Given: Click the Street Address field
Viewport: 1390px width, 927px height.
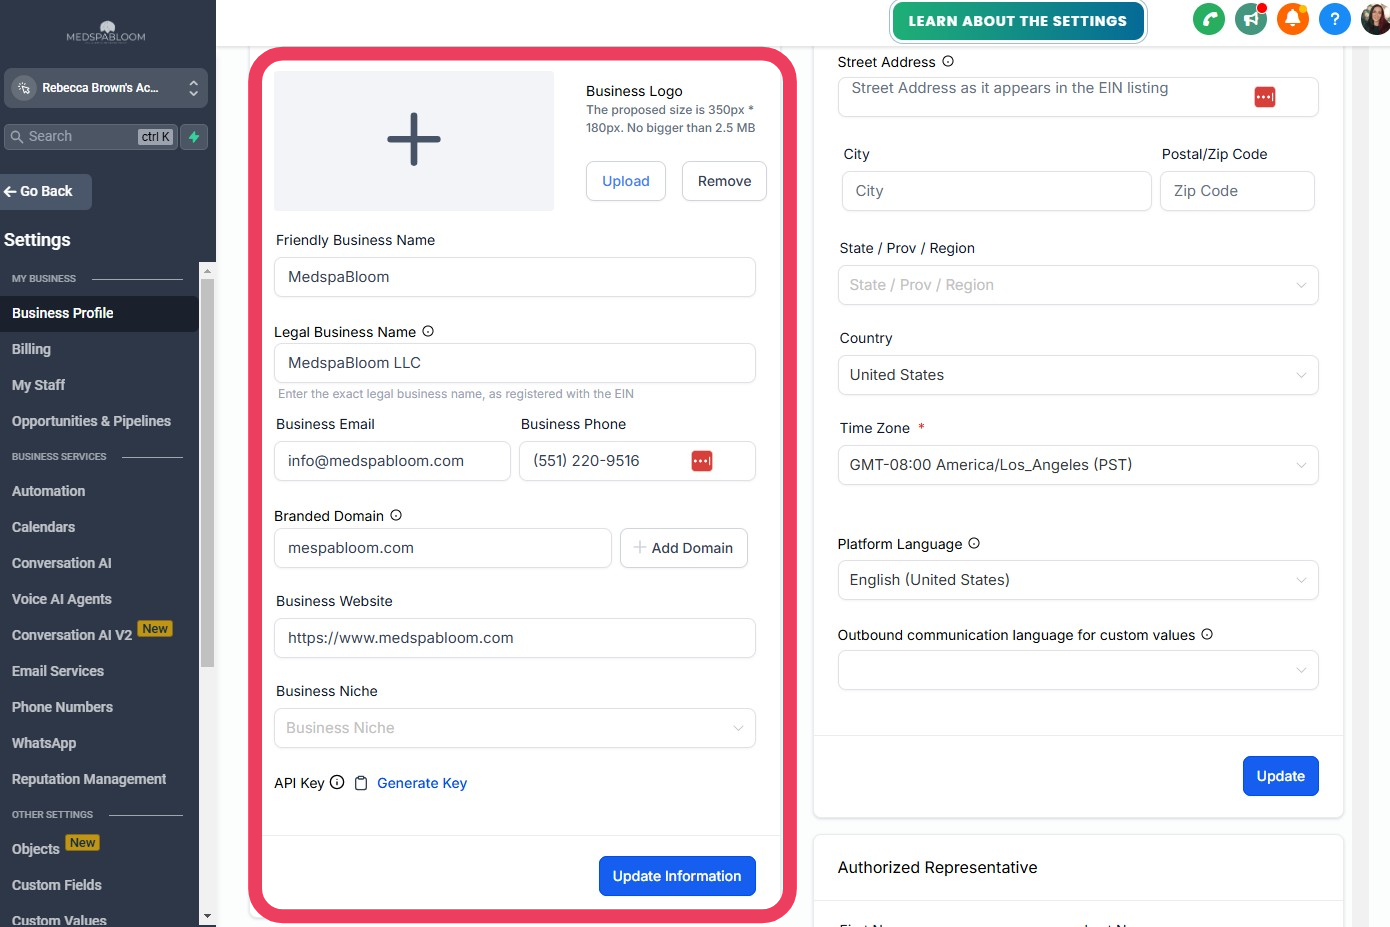Looking at the screenshot, I should [x=1078, y=97].
